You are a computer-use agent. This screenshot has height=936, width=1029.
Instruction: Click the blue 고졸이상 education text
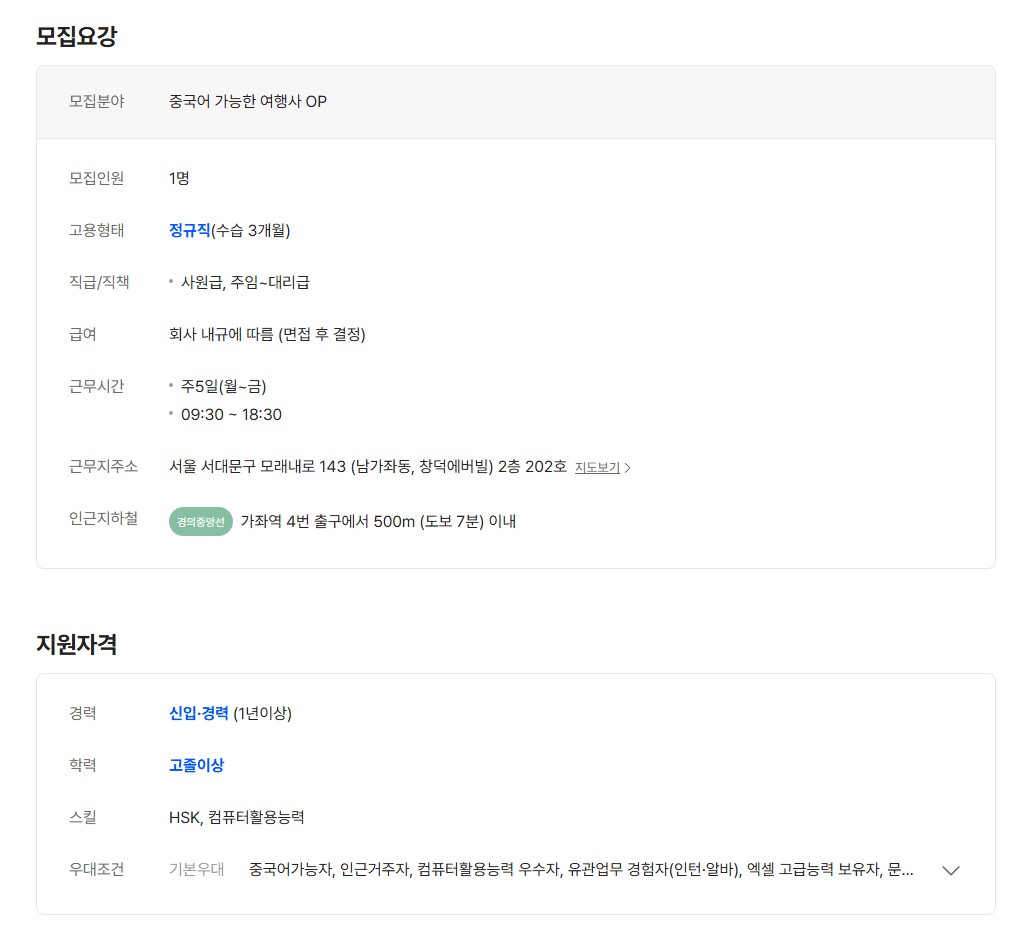coord(196,765)
